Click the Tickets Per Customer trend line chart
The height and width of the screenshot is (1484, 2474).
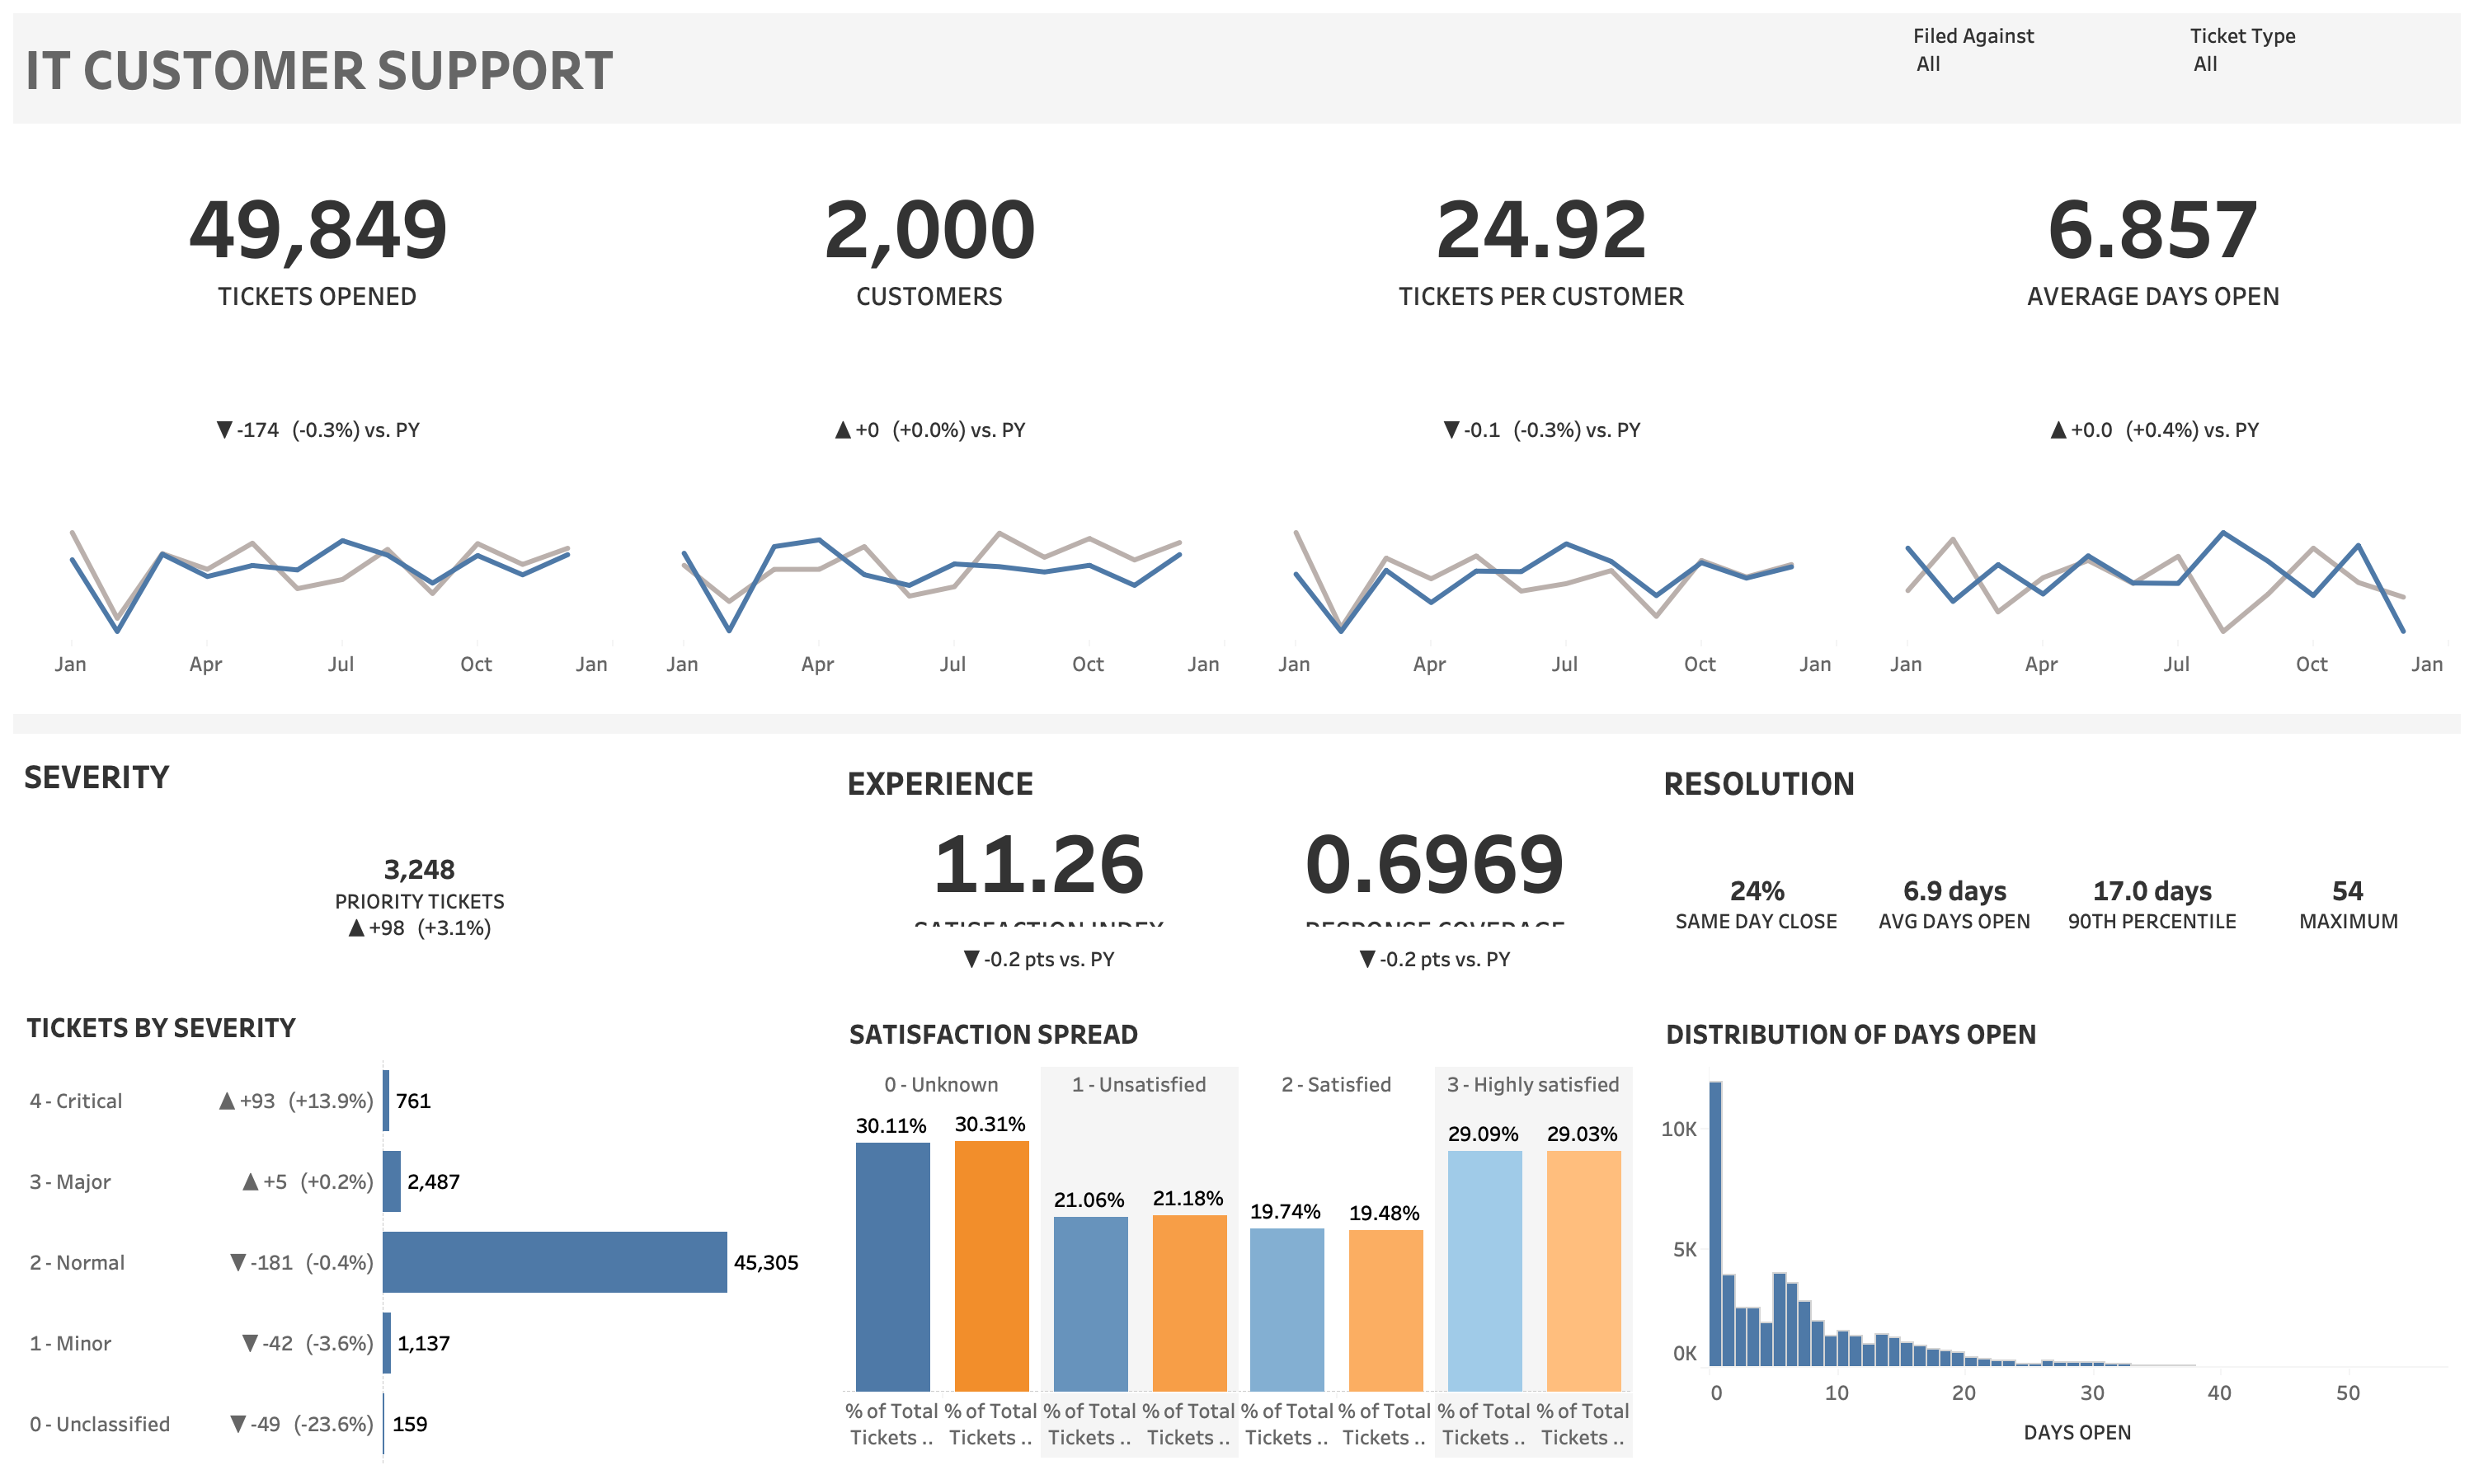[1543, 582]
